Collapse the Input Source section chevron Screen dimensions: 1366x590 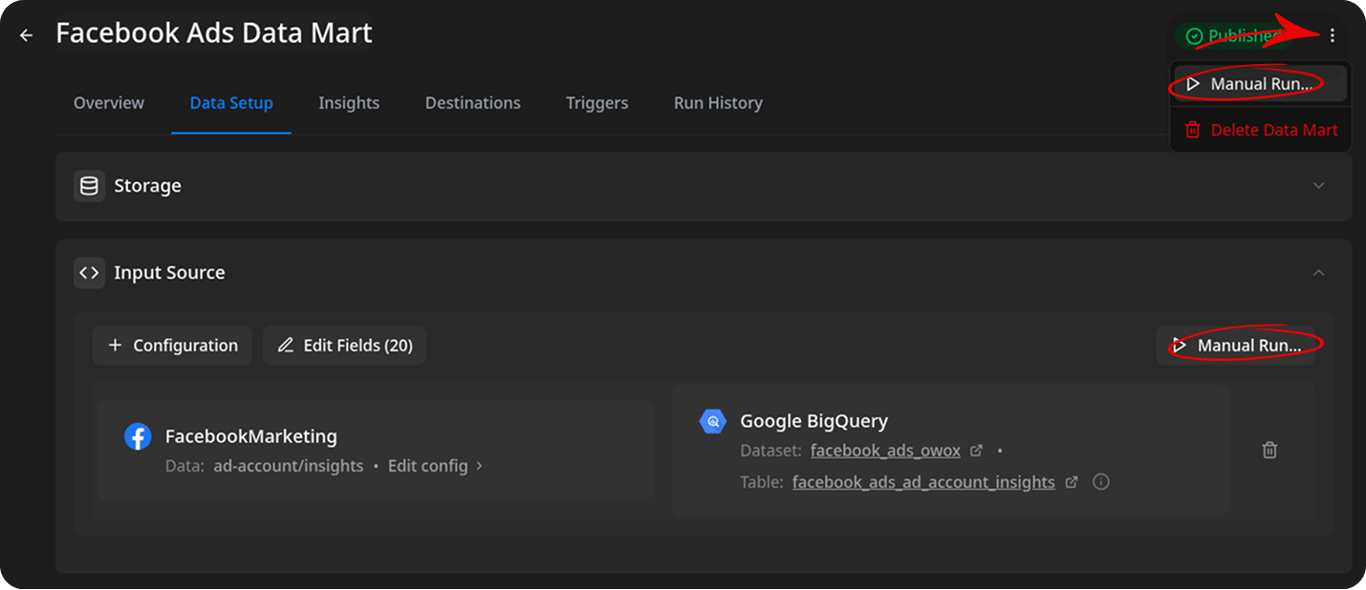[x=1318, y=273]
